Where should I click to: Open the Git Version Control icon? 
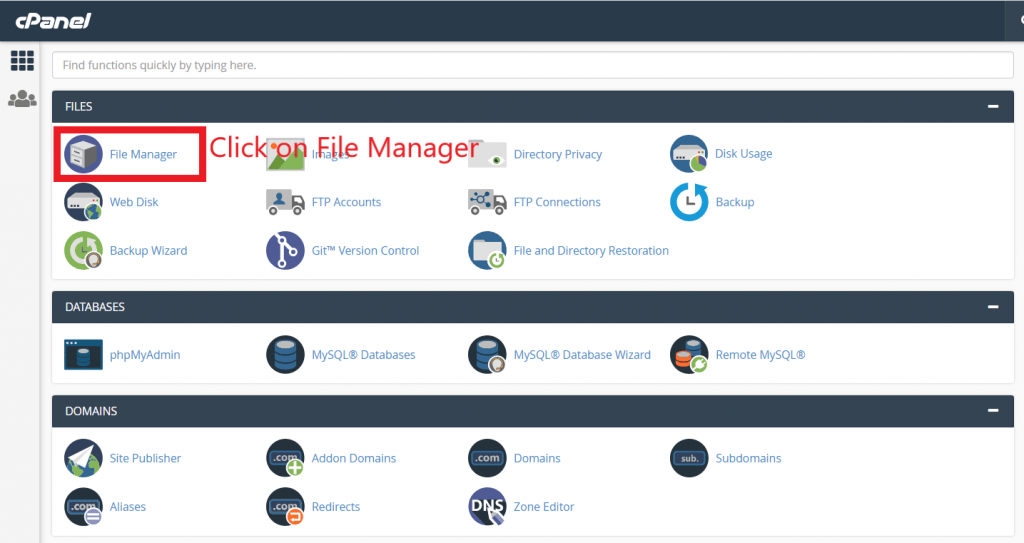pyautogui.click(x=285, y=250)
